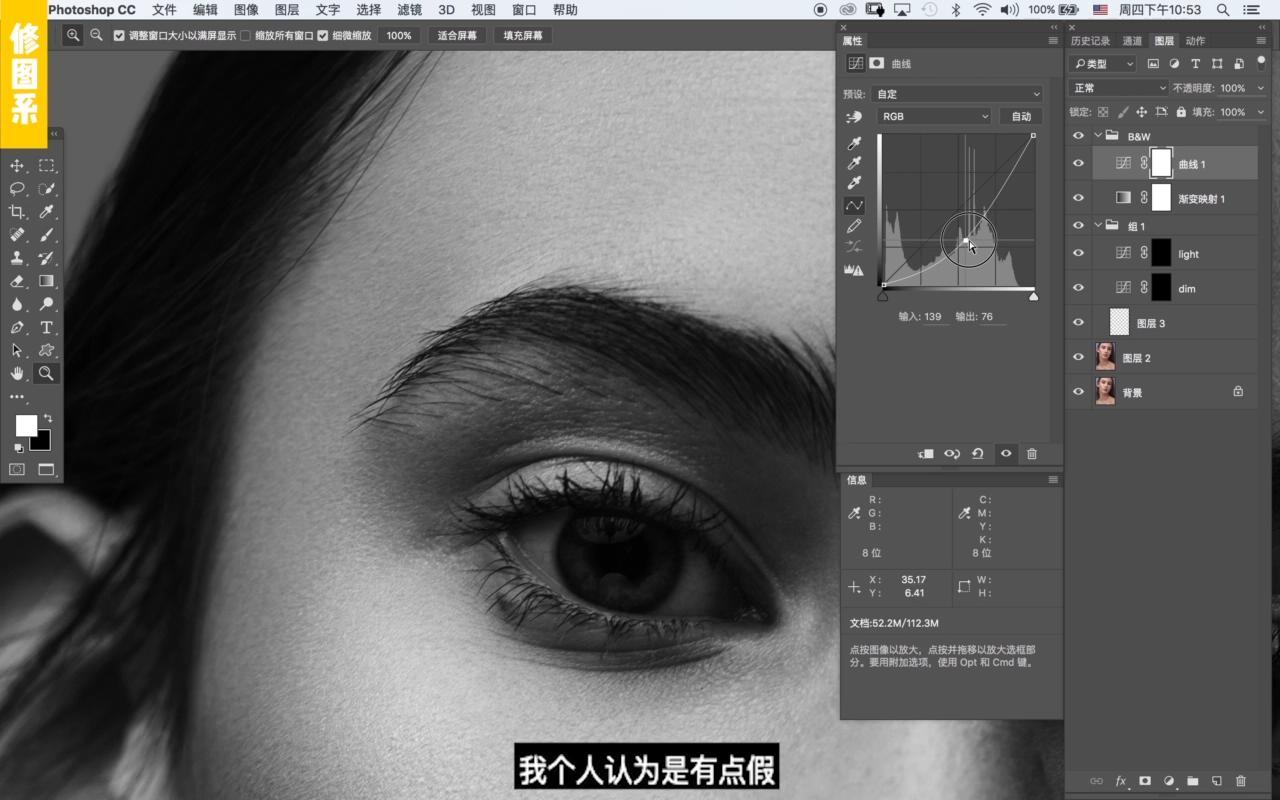The height and width of the screenshot is (800, 1280).
Task: Click the 100% zoom button
Action: click(399, 35)
